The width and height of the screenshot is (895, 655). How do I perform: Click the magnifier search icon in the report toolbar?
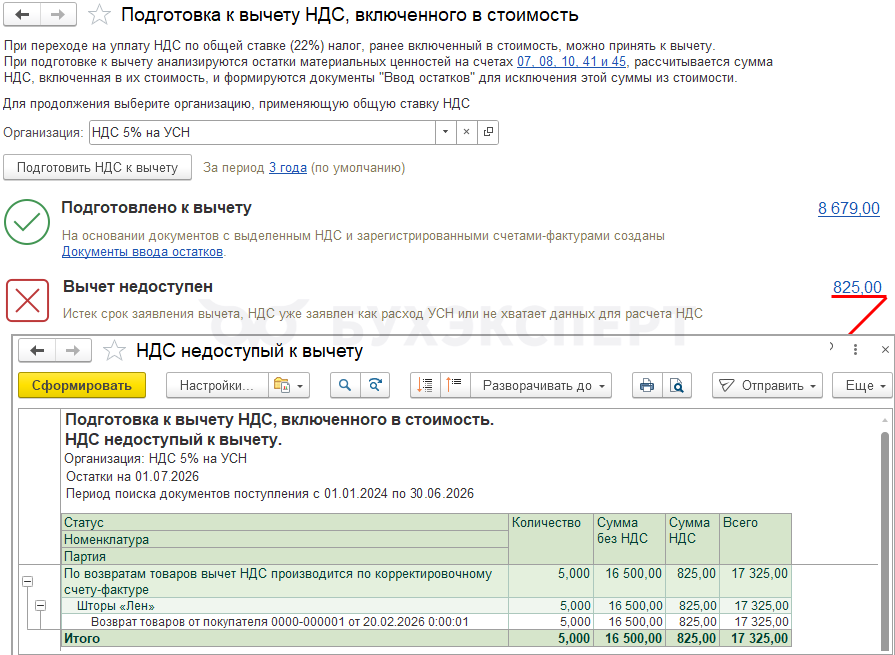345,386
